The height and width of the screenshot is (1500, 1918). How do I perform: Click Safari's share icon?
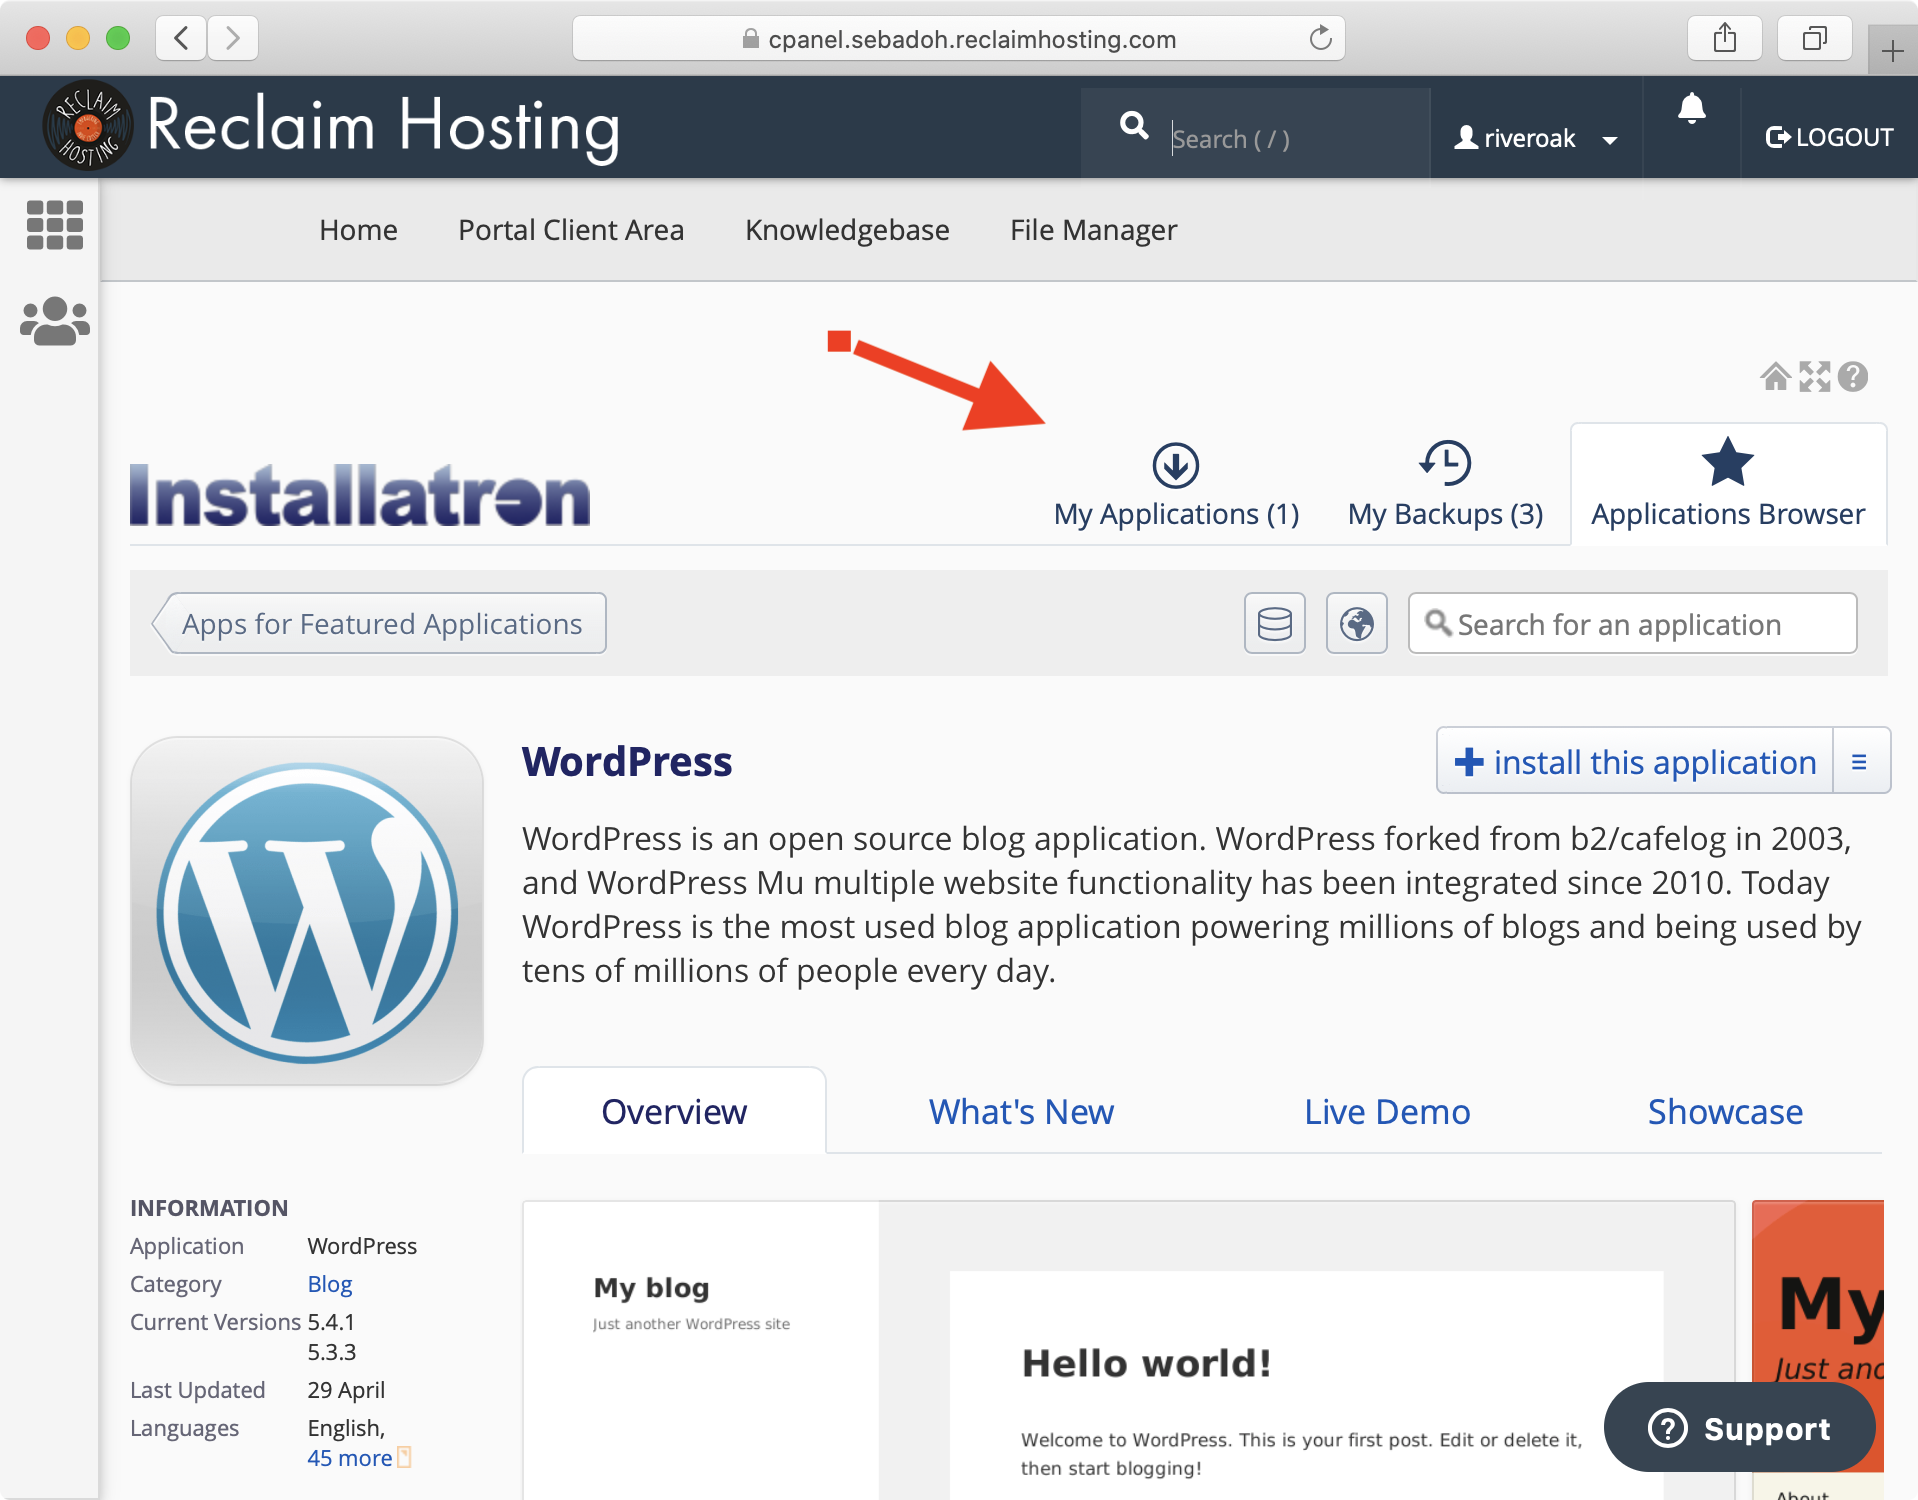coord(1724,39)
